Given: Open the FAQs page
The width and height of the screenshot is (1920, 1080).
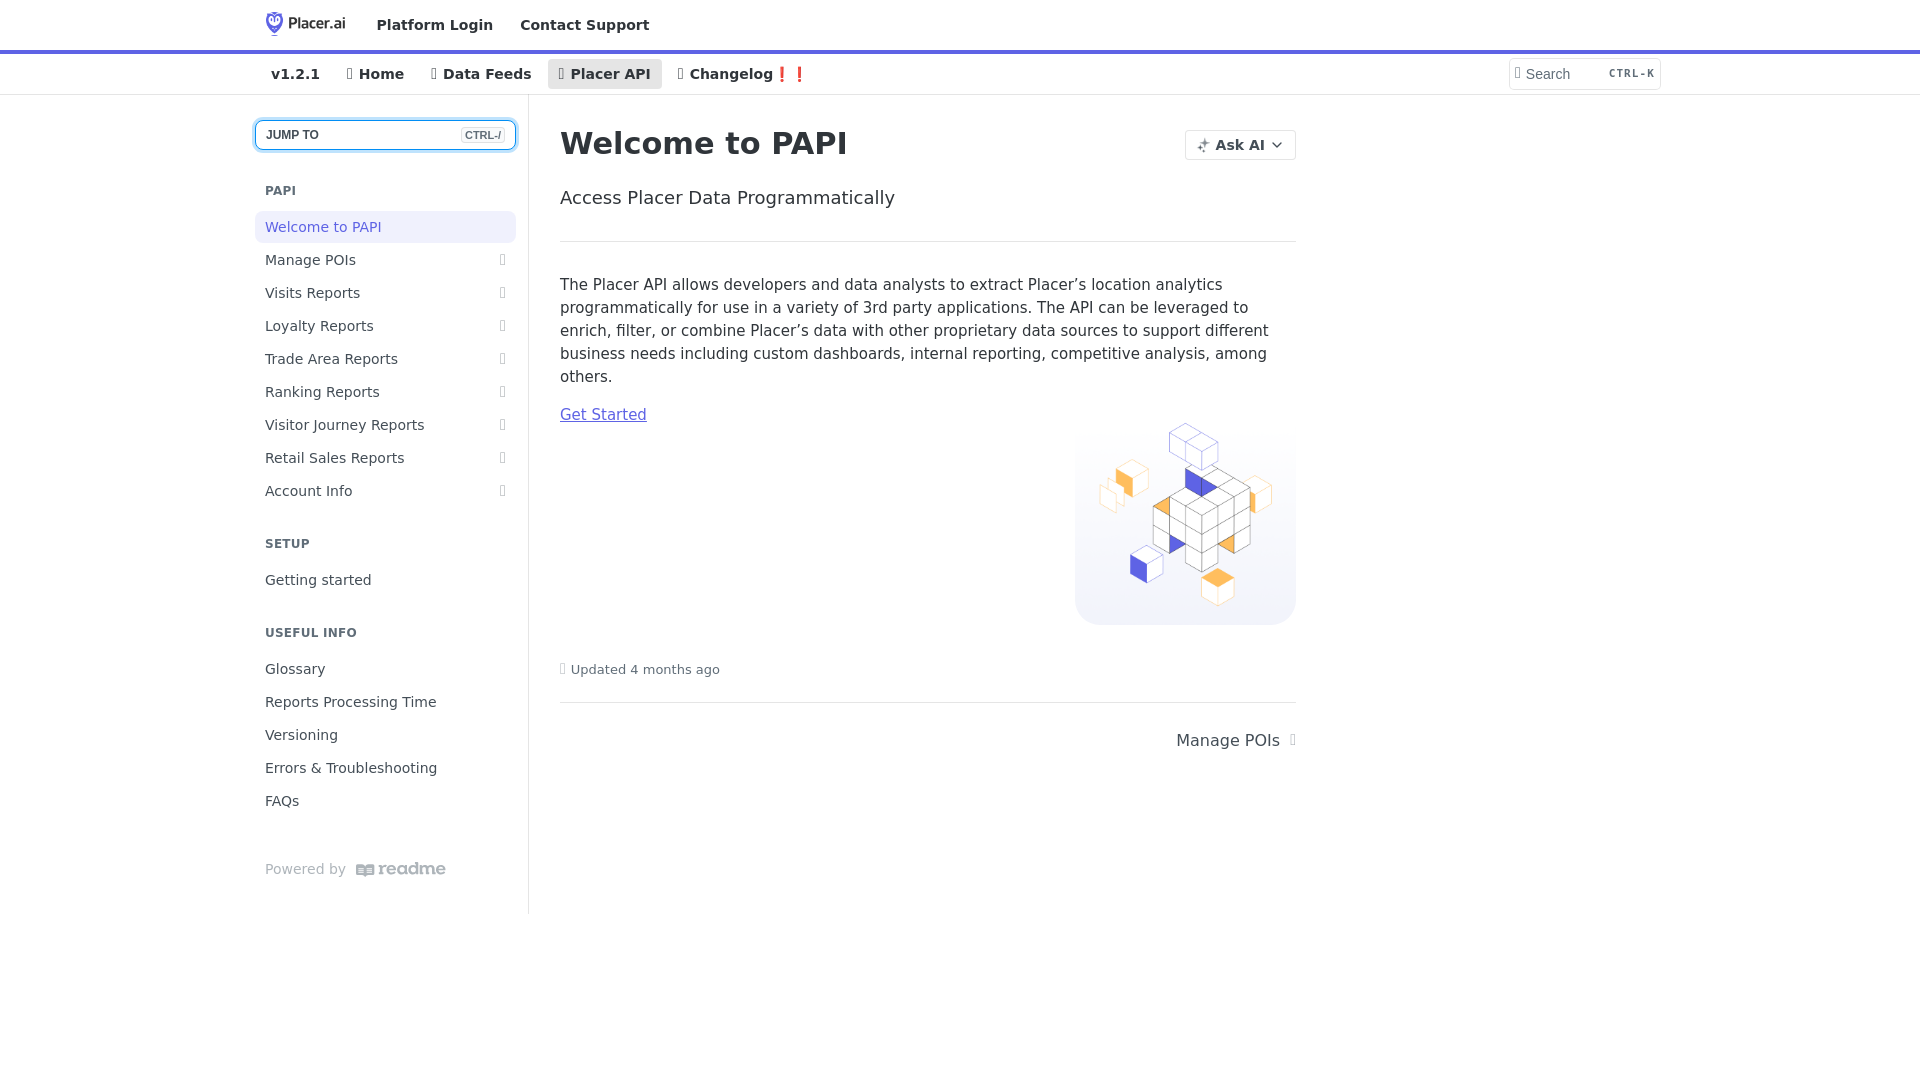Looking at the screenshot, I should coord(385,801).
